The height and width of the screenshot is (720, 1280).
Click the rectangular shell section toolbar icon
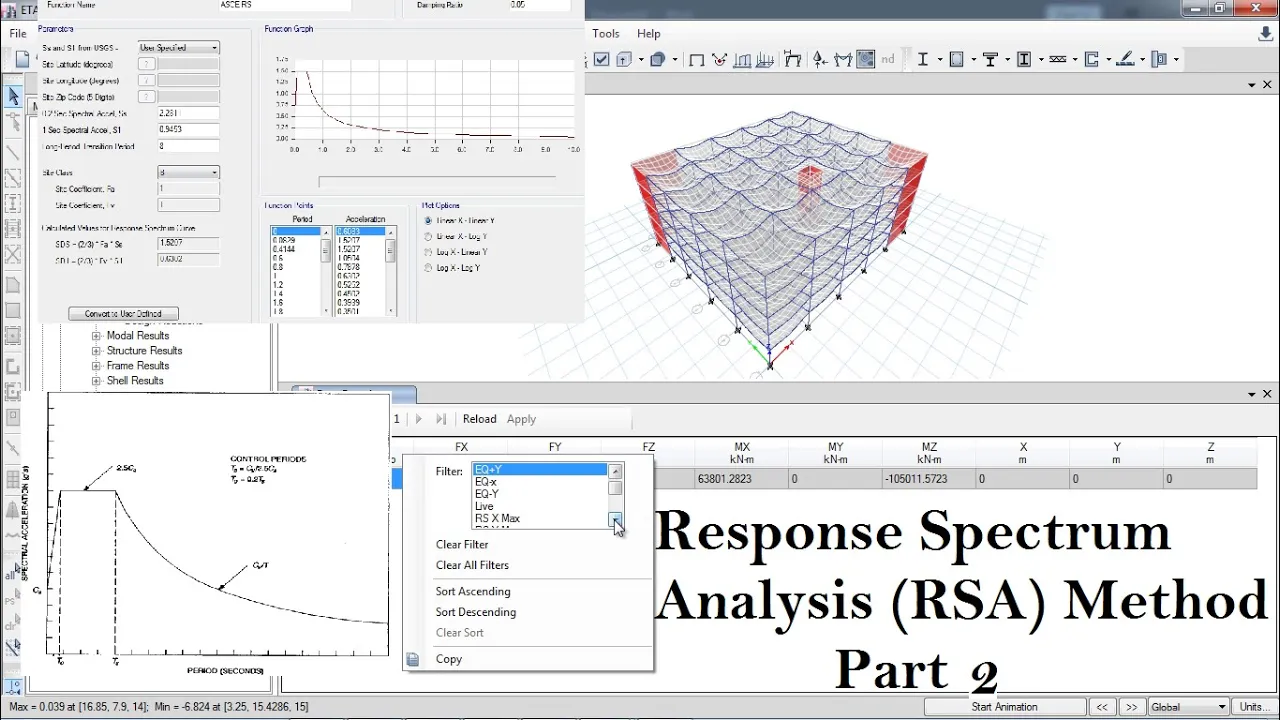956,59
